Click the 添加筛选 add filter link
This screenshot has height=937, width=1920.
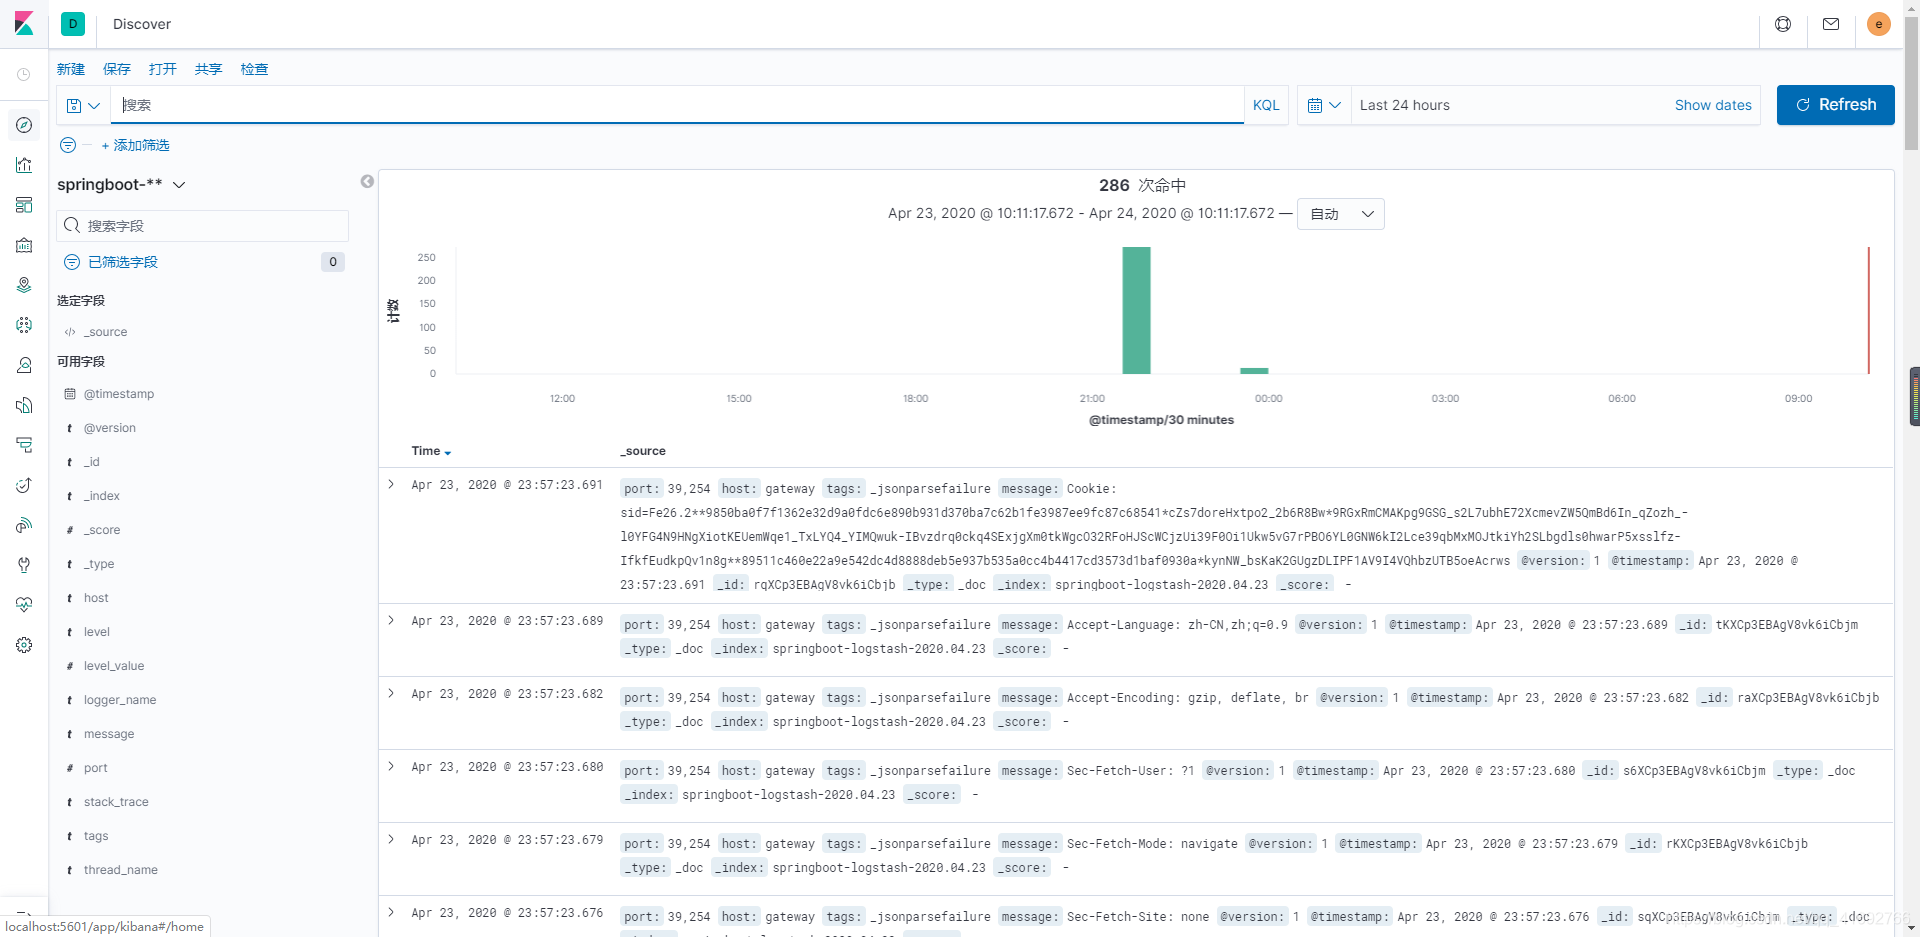click(x=136, y=145)
